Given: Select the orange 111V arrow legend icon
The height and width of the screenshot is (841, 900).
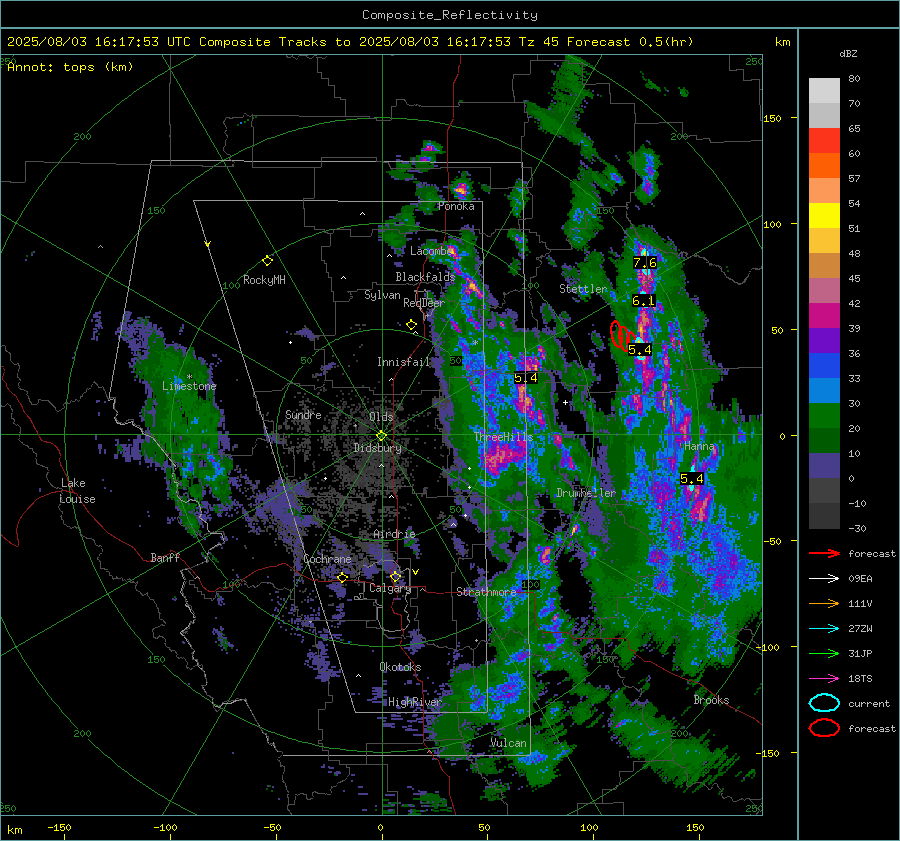Looking at the screenshot, I should pos(824,603).
